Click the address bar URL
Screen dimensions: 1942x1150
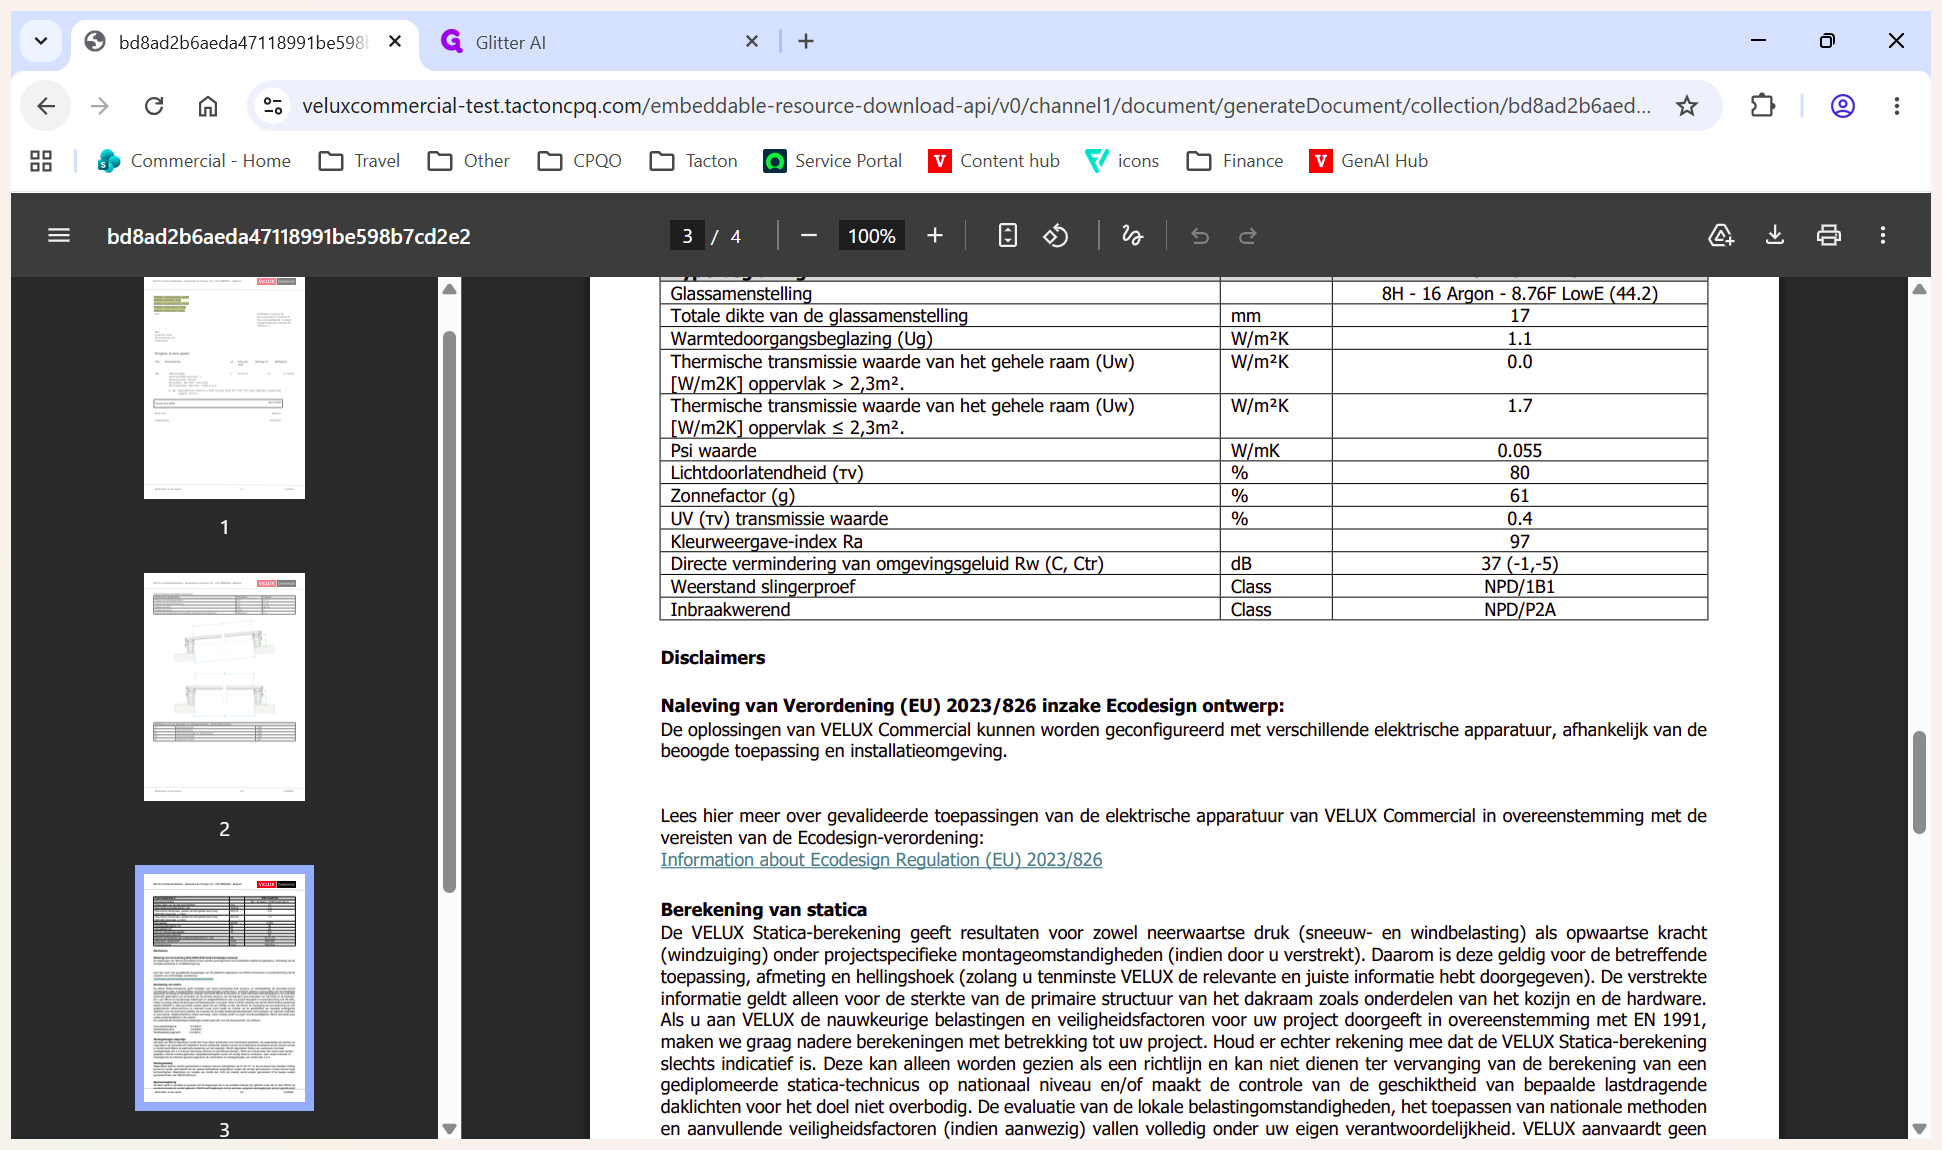click(x=976, y=106)
